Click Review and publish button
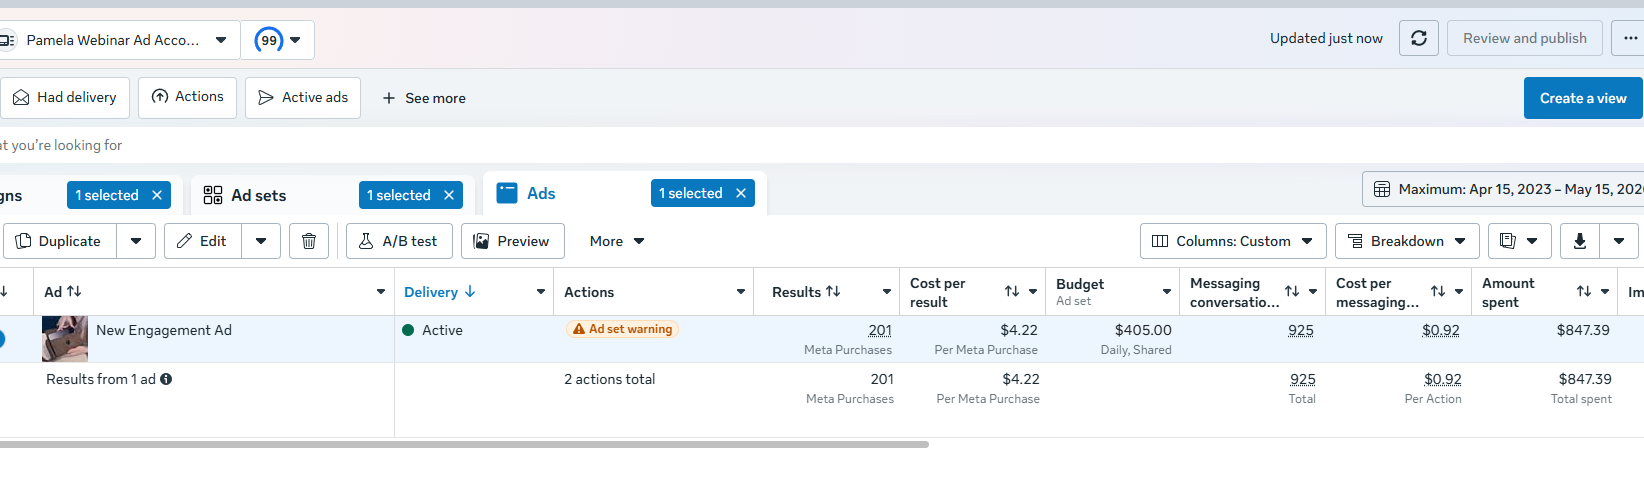The height and width of the screenshot is (489, 1644). [1524, 38]
